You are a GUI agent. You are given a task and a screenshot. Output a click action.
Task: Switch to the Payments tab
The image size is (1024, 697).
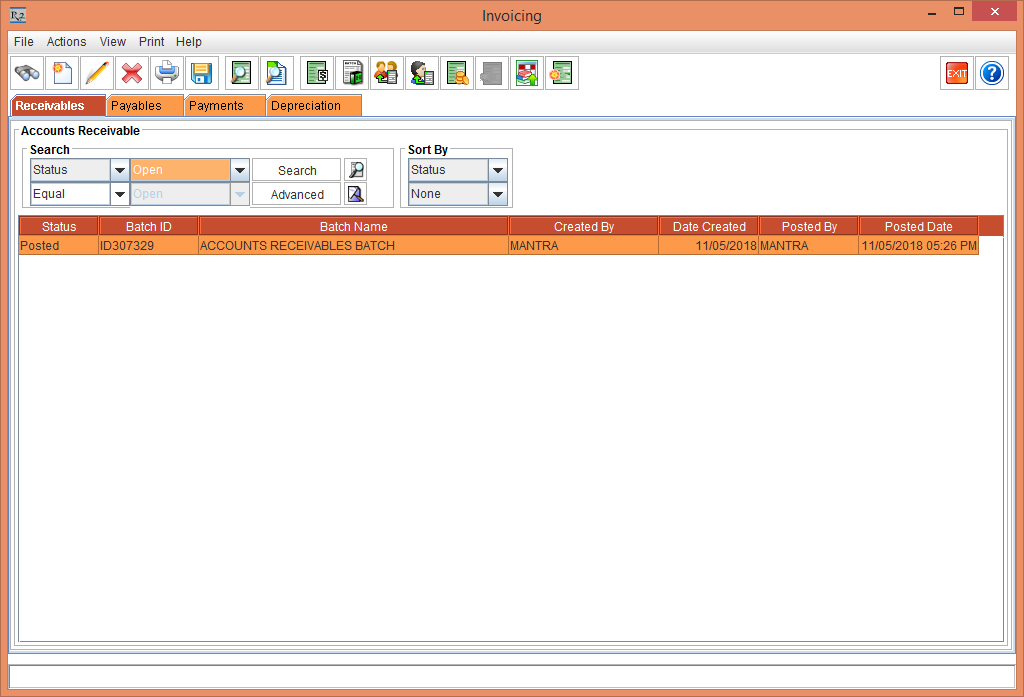pos(225,106)
